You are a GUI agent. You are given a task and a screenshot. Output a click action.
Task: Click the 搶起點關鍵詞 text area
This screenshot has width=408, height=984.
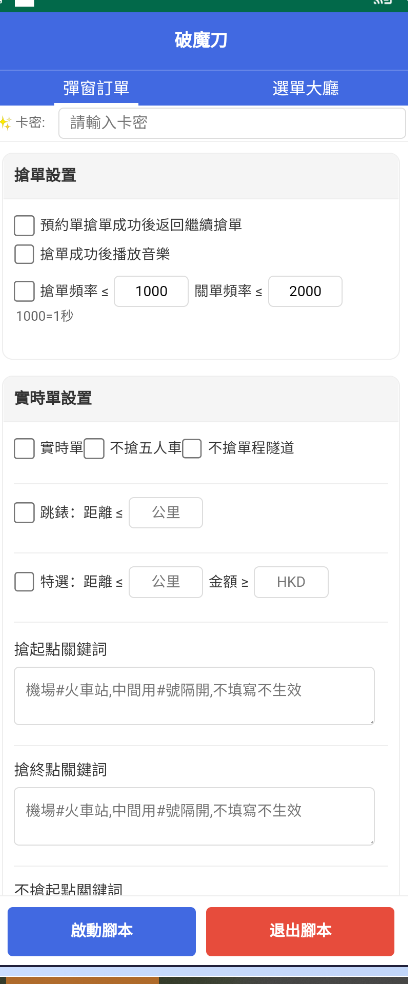pyautogui.click(x=195, y=696)
